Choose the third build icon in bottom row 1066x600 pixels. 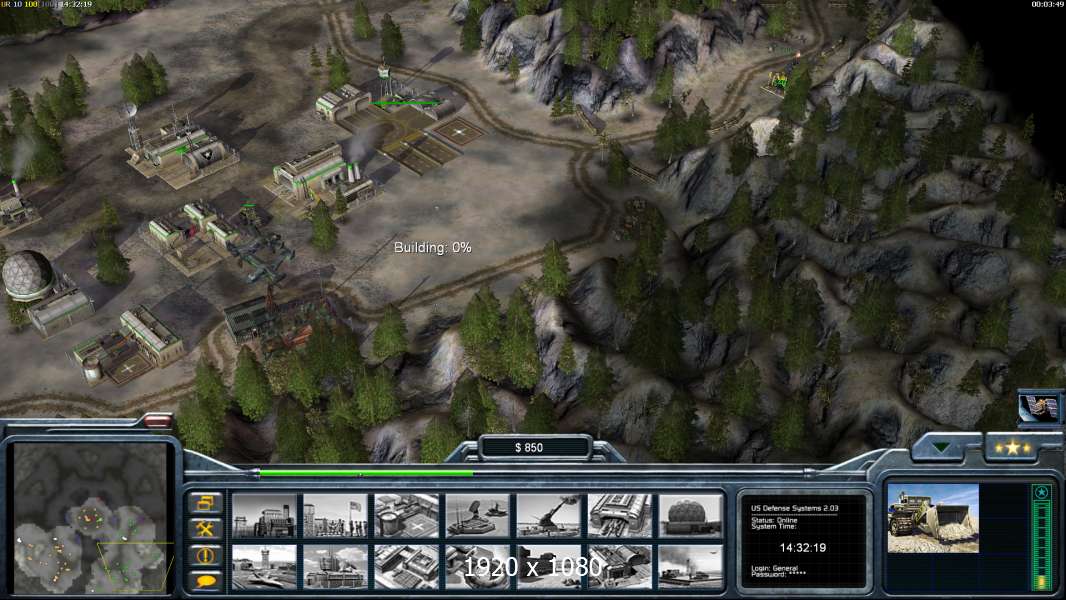(x=407, y=566)
